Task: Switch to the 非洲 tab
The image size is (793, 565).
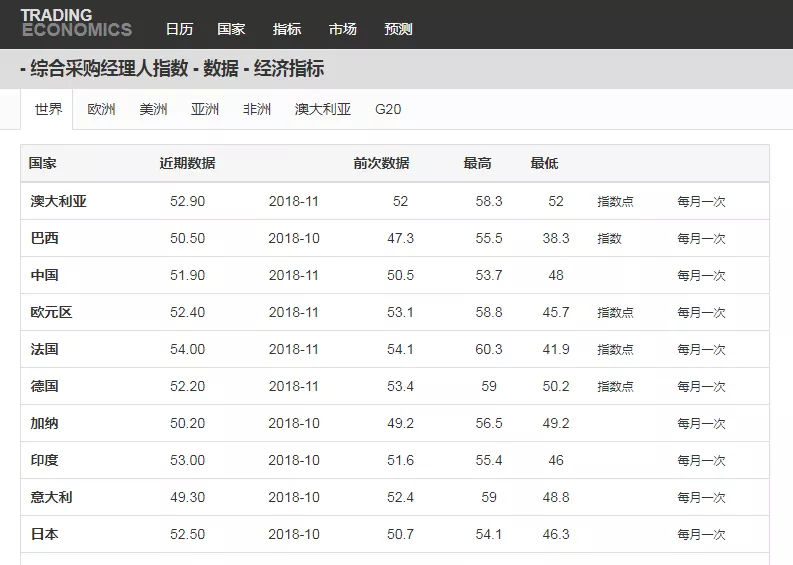Action: pos(257,109)
